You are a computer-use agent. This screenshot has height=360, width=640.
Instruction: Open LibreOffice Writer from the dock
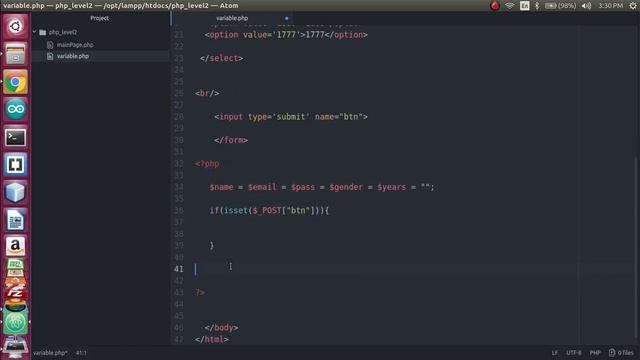[x=16, y=220]
